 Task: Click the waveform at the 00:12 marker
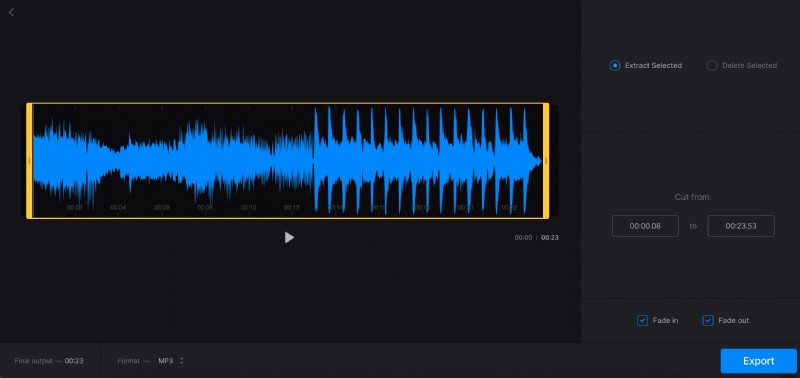pyautogui.click(x=292, y=208)
